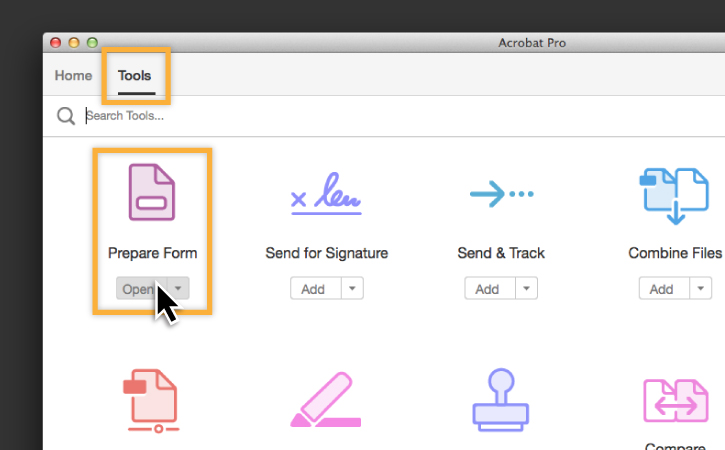Switch to the Tools tab
The height and width of the screenshot is (450, 725).
pos(135,75)
